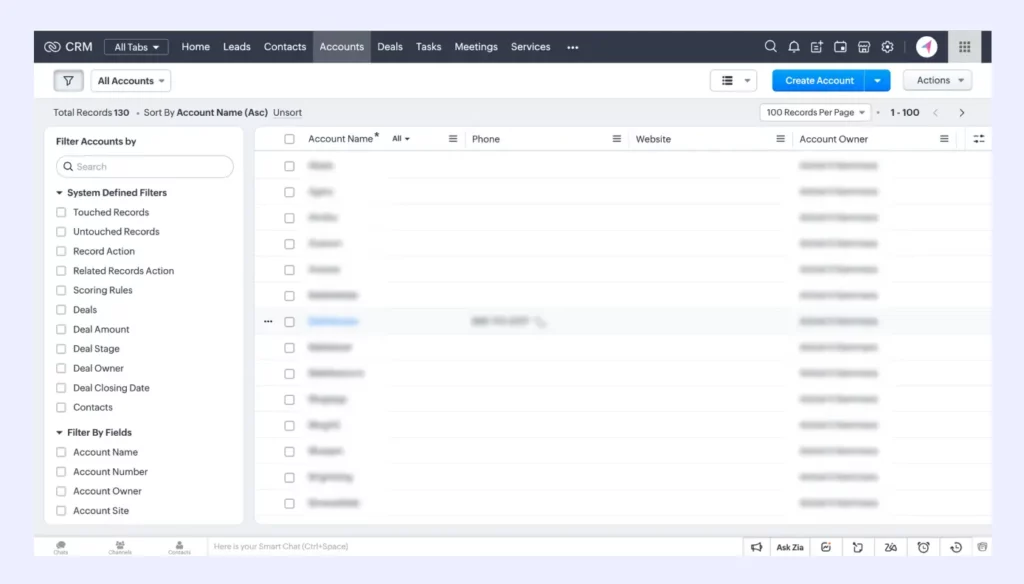Open the search icon in top bar

(771, 46)
